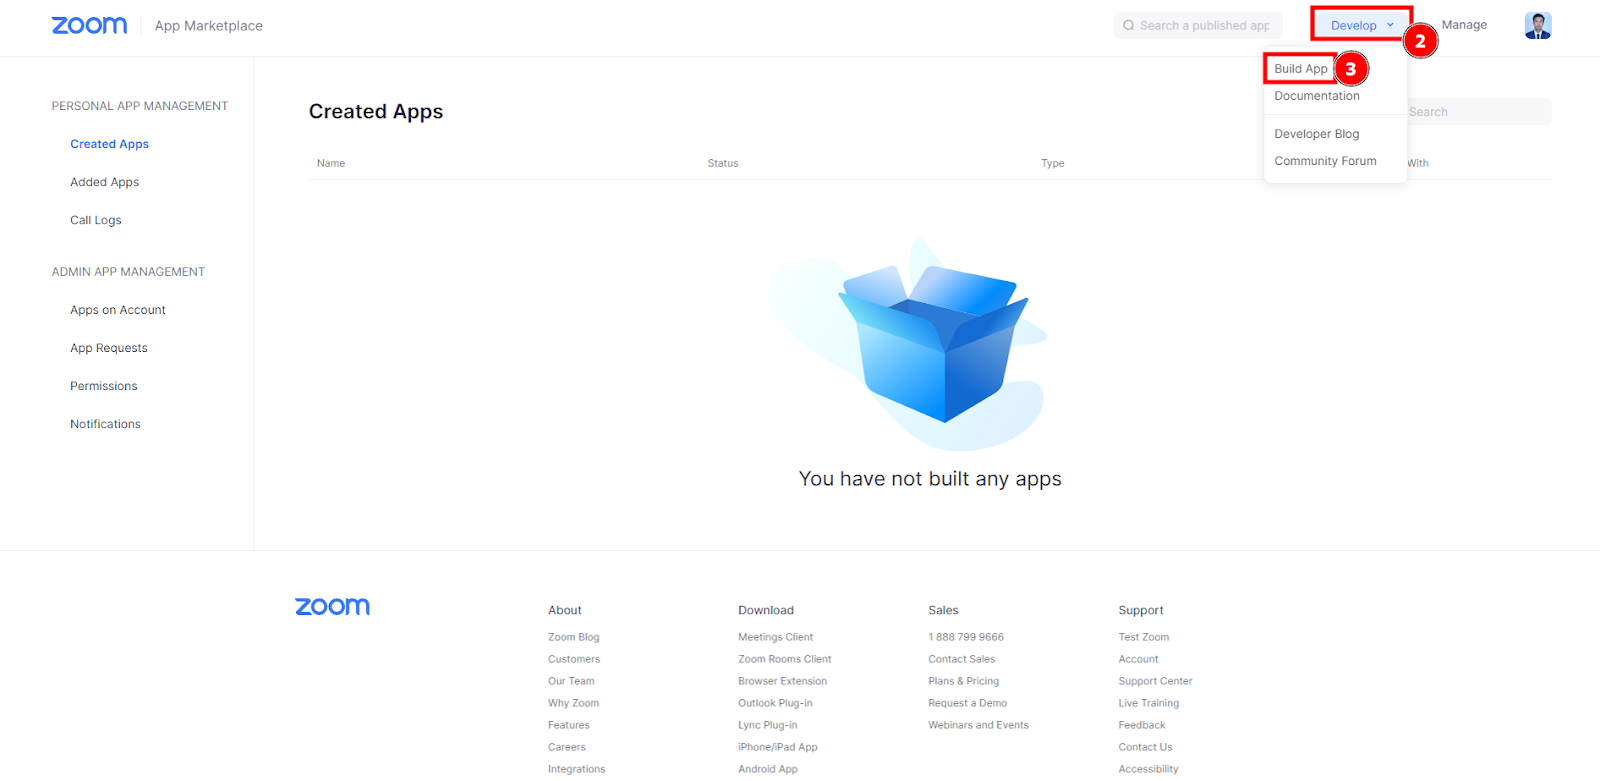Viewport: 1600px width, 781px height.
Task: Open Meetings Client download link
Action: pyautogui.click(x=775, y=637)
